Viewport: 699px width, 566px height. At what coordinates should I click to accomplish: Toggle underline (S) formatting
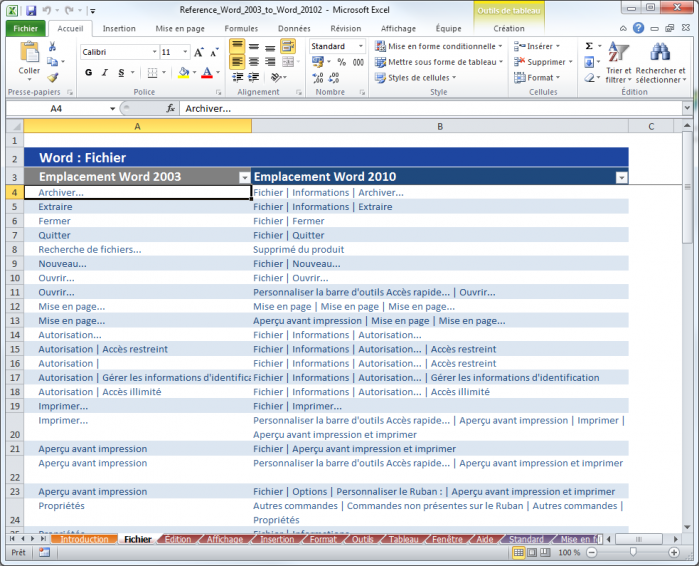(x=121, y=72)
